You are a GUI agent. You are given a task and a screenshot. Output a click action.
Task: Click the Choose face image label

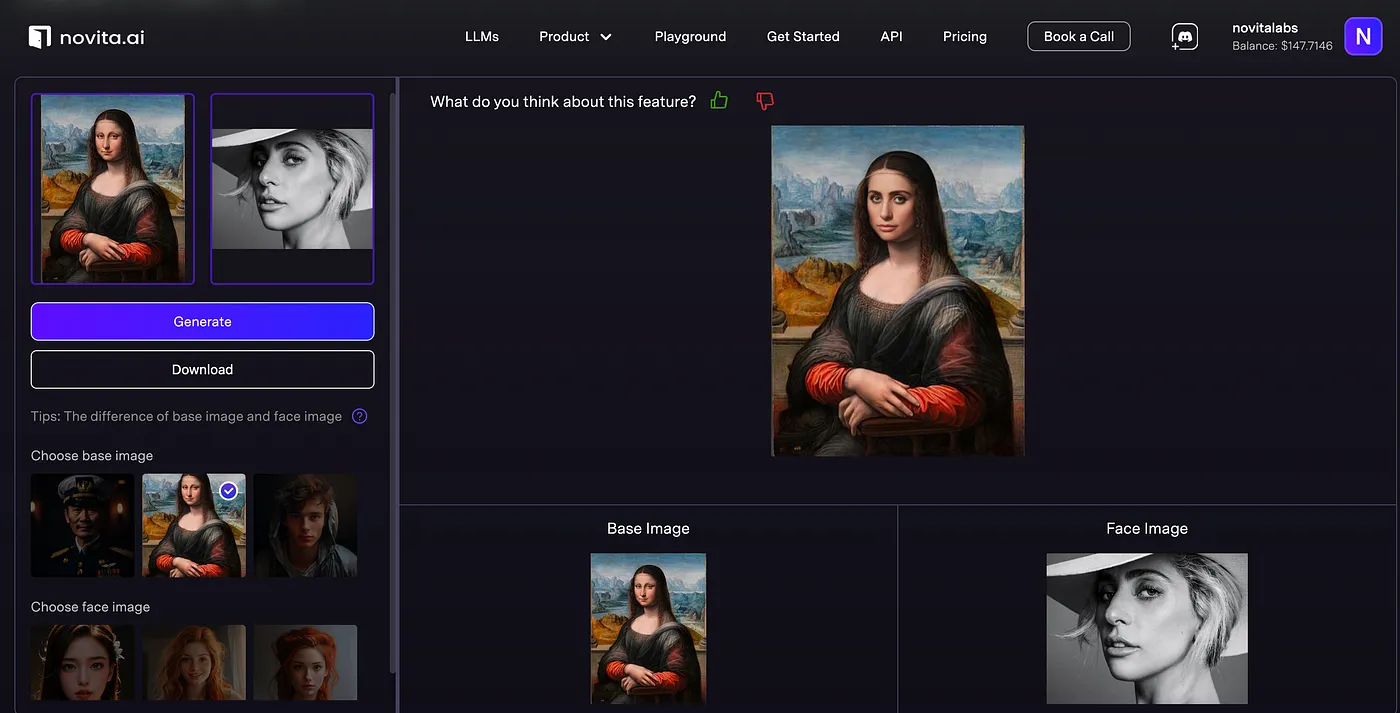tap(90, 607)
